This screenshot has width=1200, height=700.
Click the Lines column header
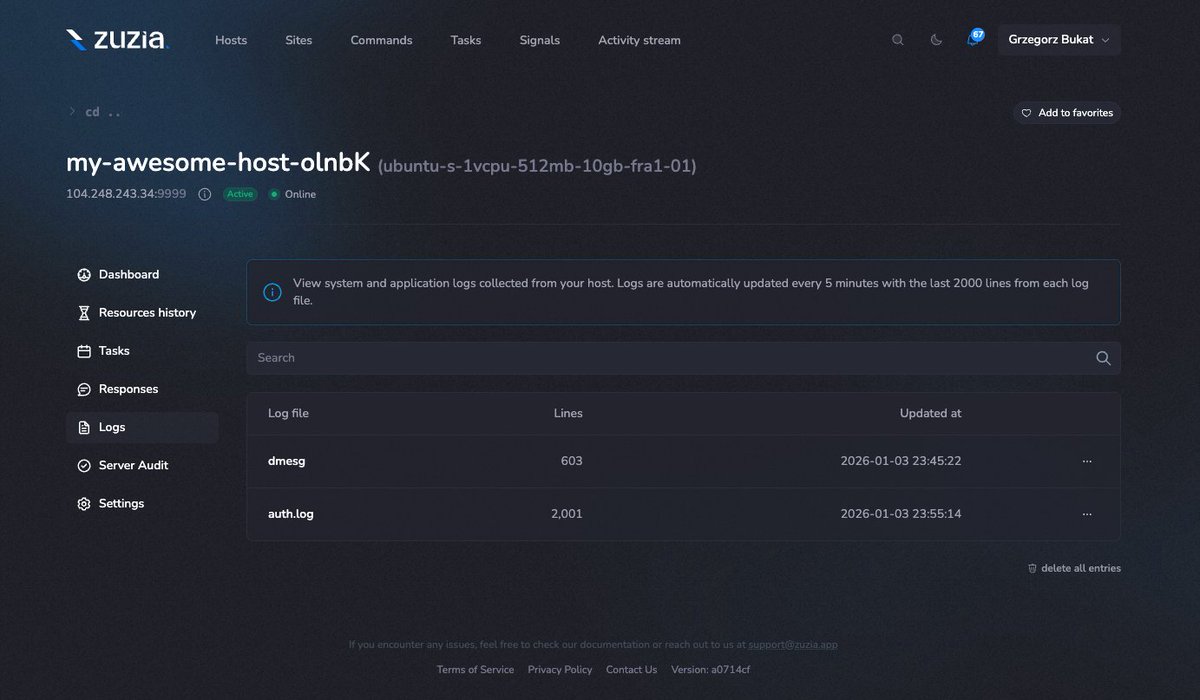pos(568,413)
